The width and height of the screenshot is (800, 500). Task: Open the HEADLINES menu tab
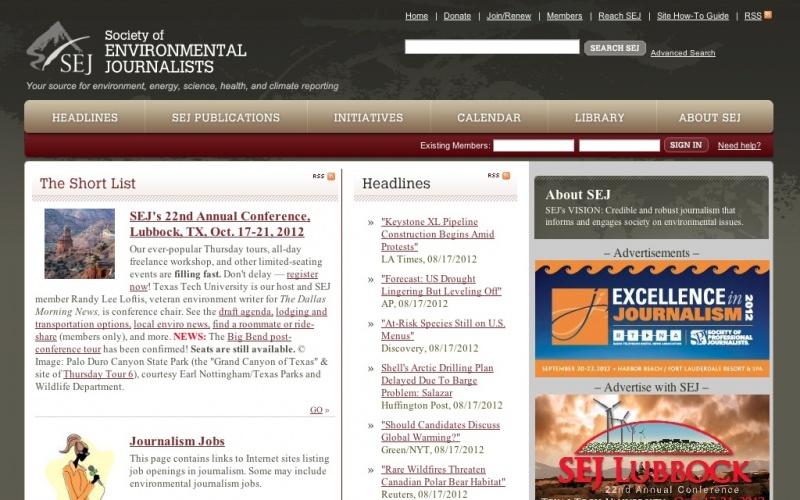tap(85, 117)
